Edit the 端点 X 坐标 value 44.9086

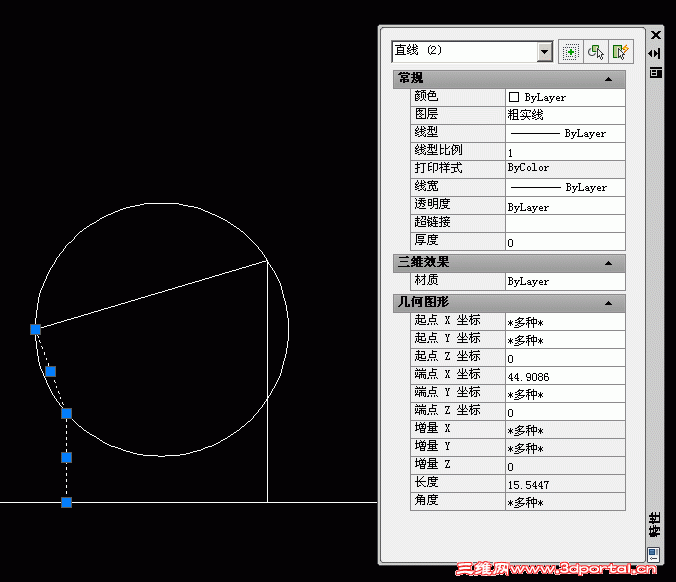pyautogui.click(x=565, y=376)
